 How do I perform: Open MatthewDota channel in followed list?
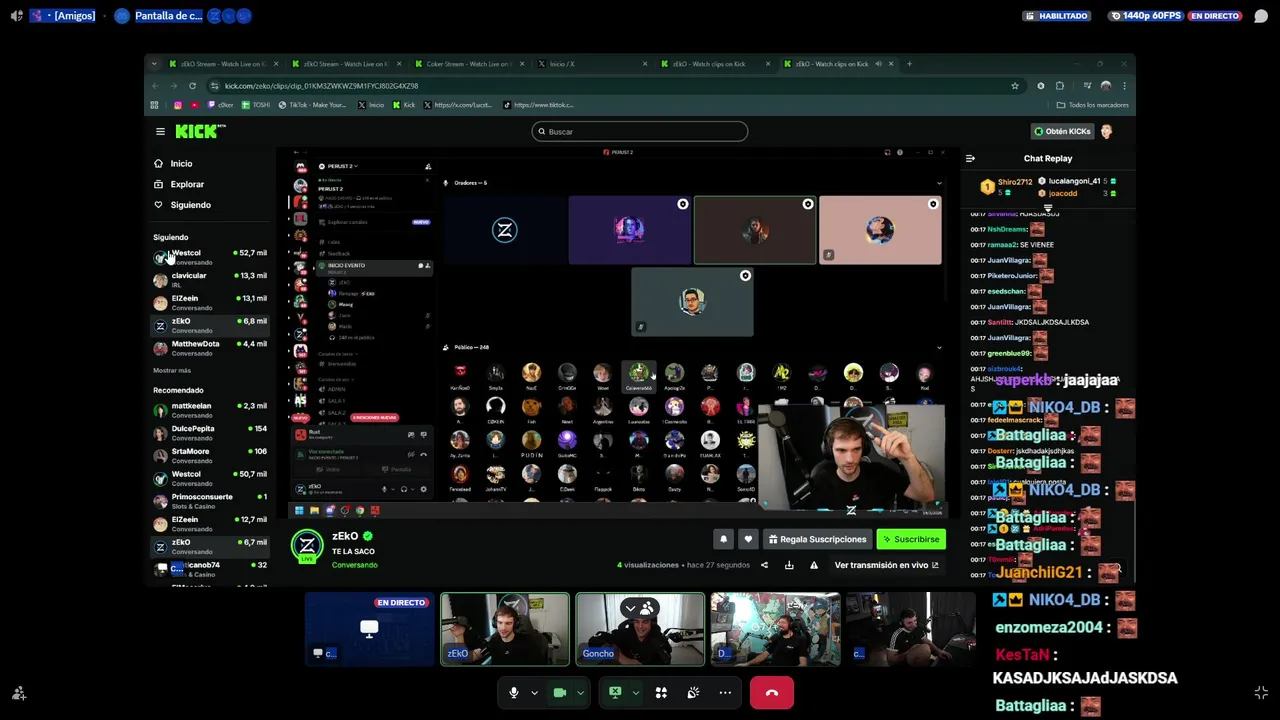click(210, 348)
